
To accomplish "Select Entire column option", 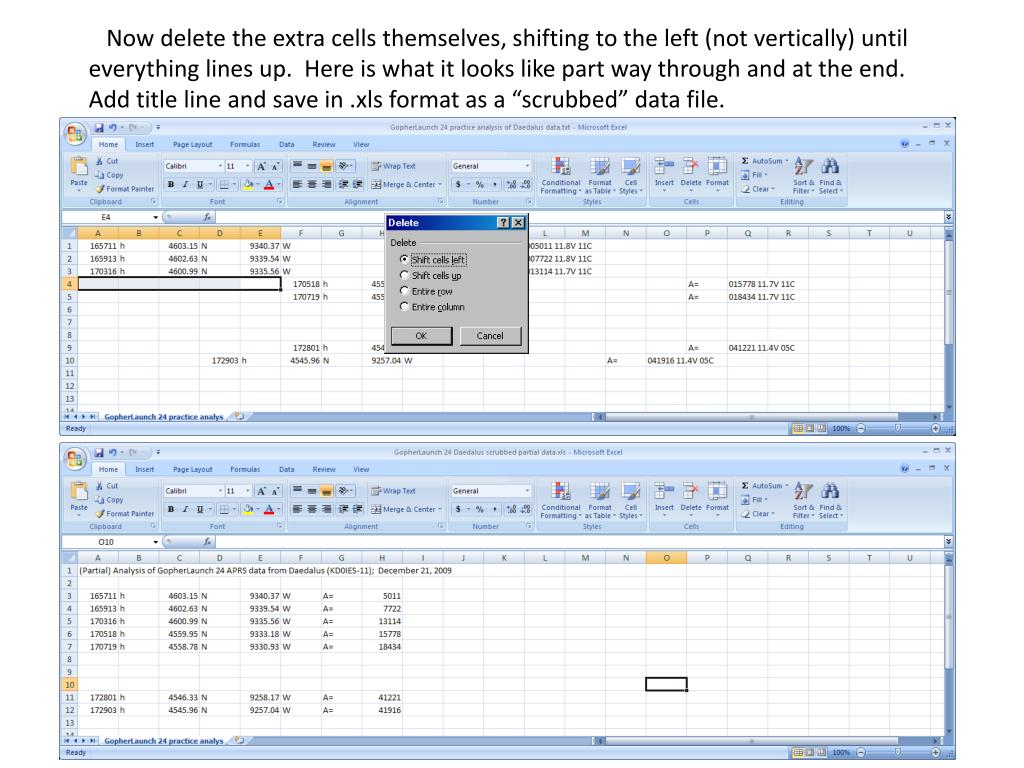I will coord(432,307).
